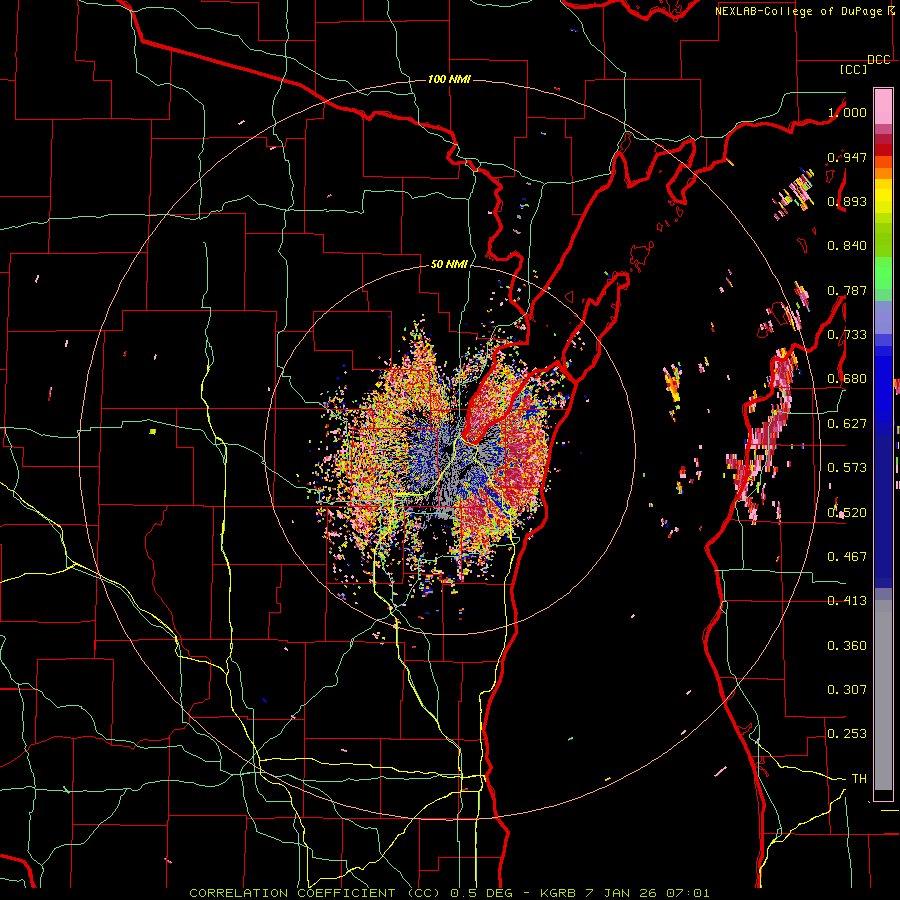Pick the gray segment of the color bar

point(883,695)
